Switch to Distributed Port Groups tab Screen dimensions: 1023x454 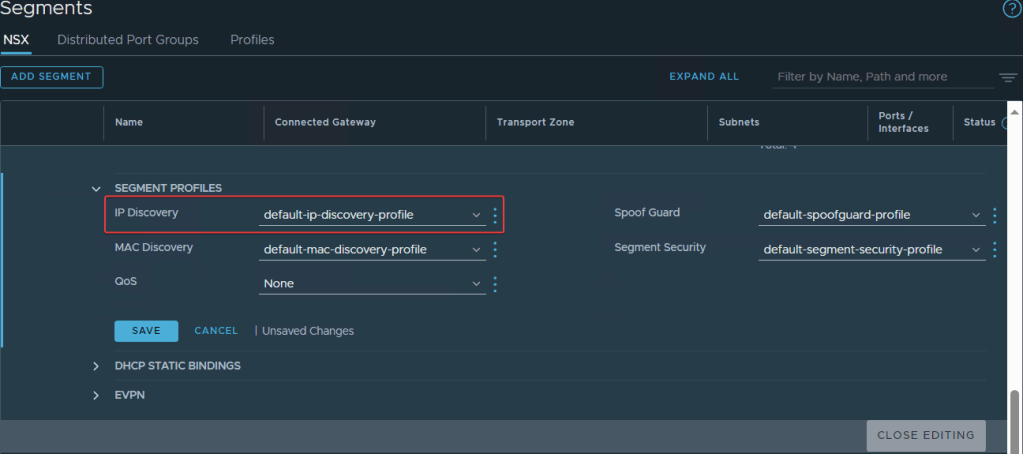[128, 40]
